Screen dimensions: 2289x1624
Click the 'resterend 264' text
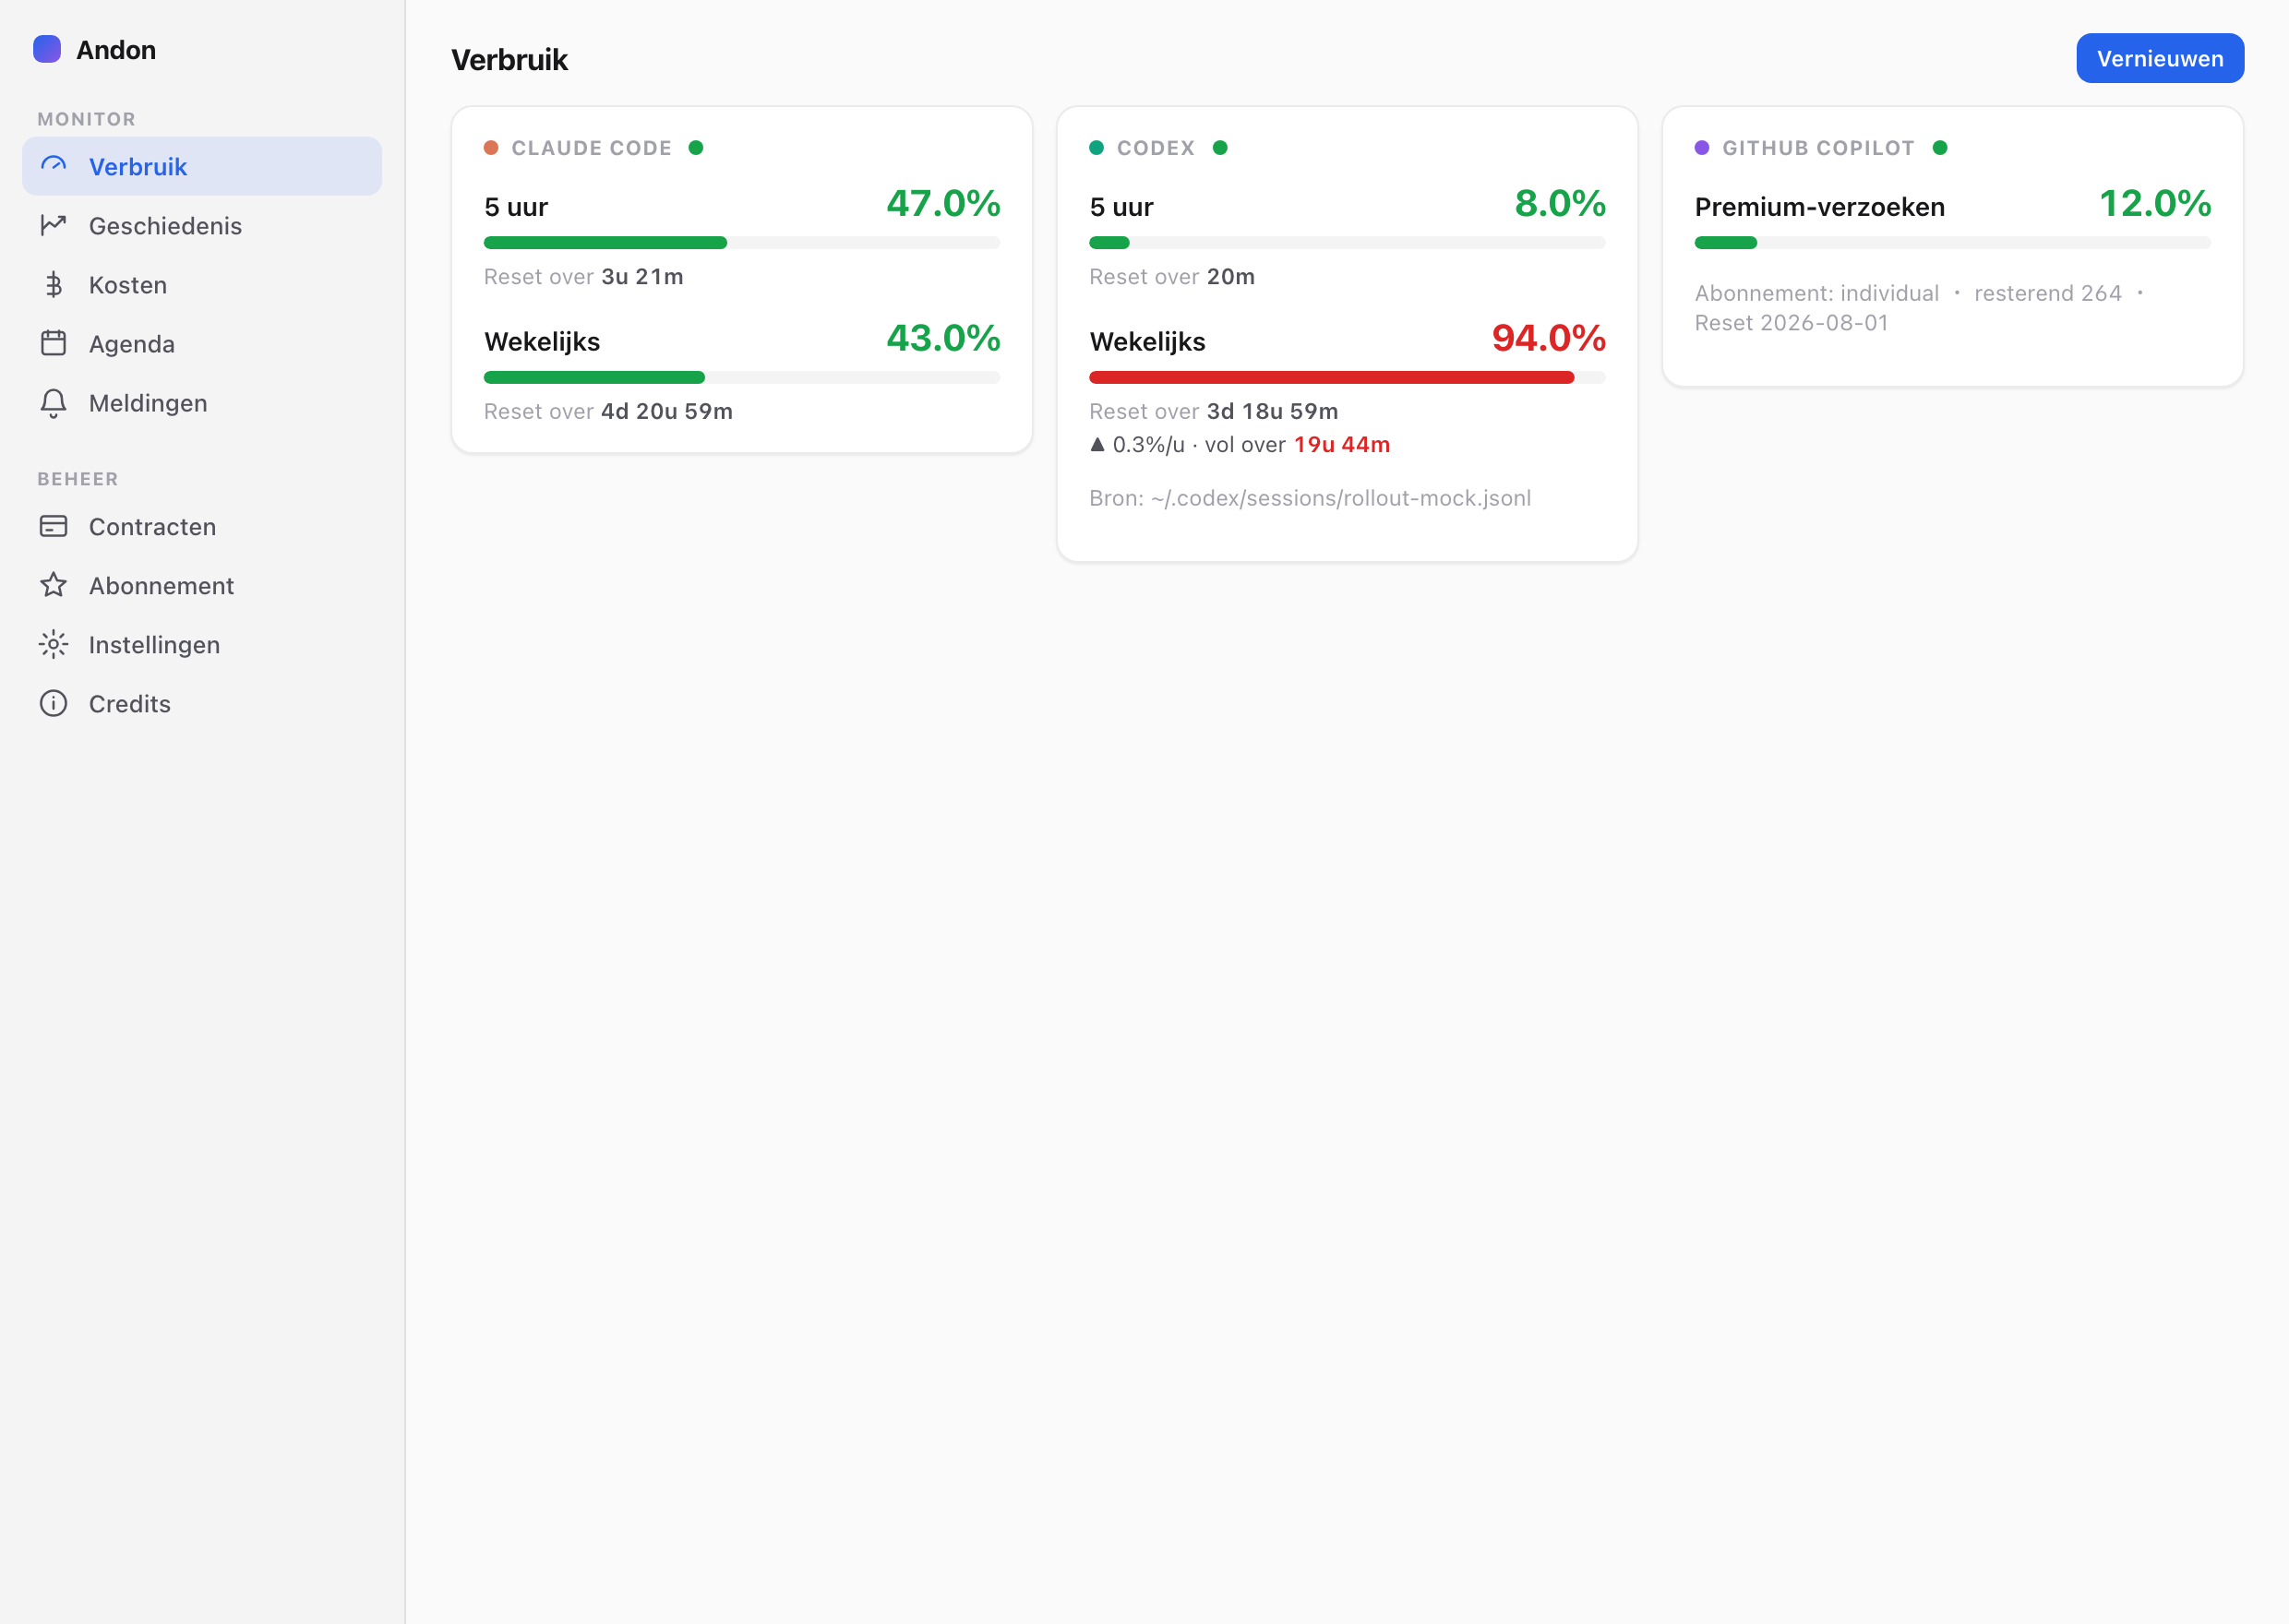point(2048,293)
